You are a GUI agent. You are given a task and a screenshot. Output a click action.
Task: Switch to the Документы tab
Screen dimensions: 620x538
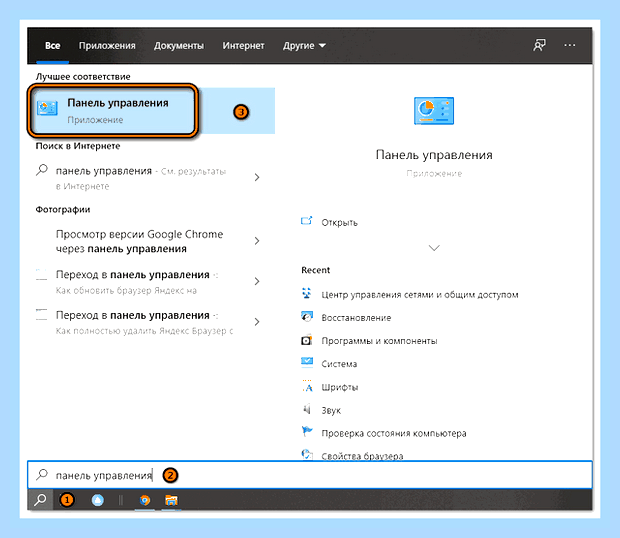pos(179,46)
